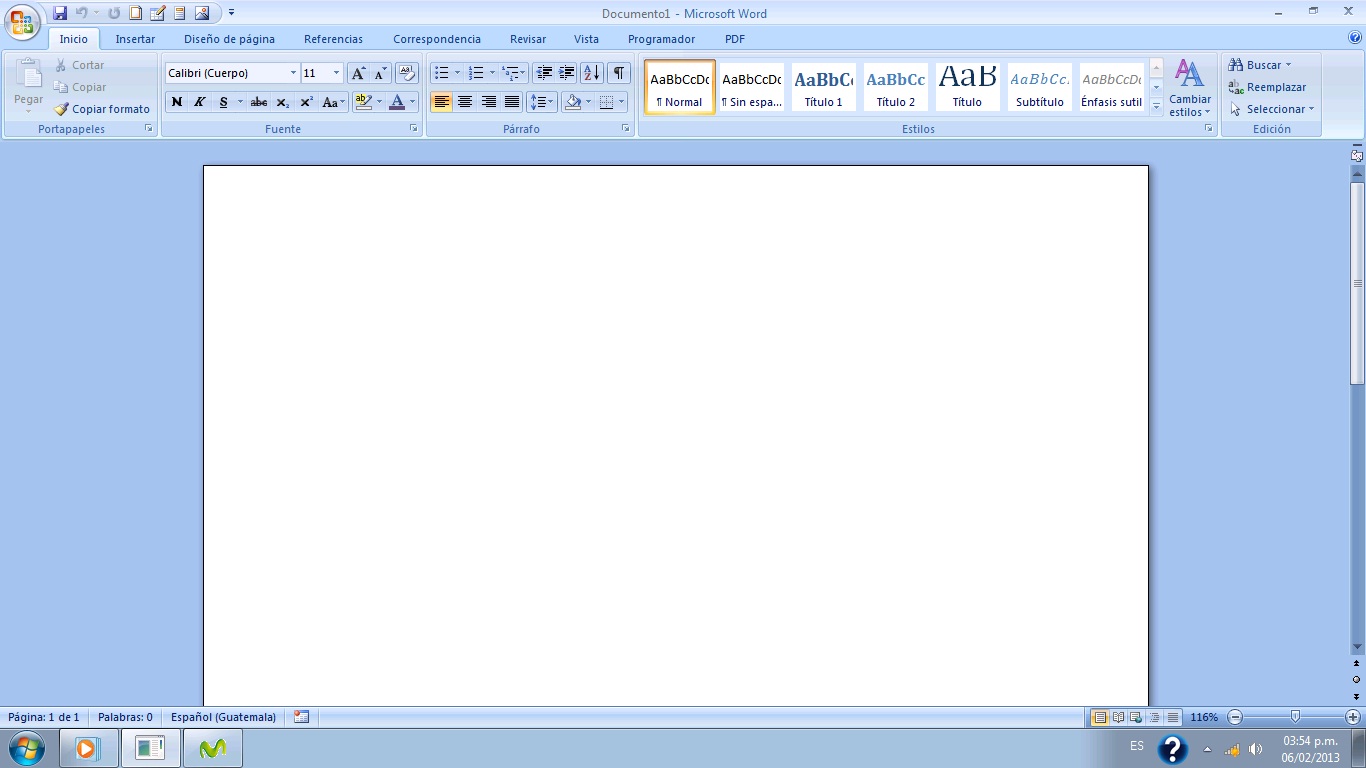Apply bold formatting with the N icon

(177, 102)
